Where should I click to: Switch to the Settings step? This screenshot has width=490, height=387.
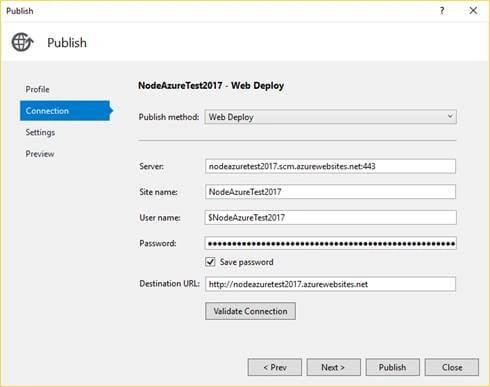[40, 132]
